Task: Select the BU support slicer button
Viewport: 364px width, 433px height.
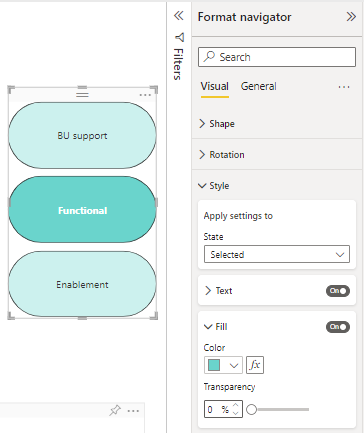Action: tap(82, 135)
